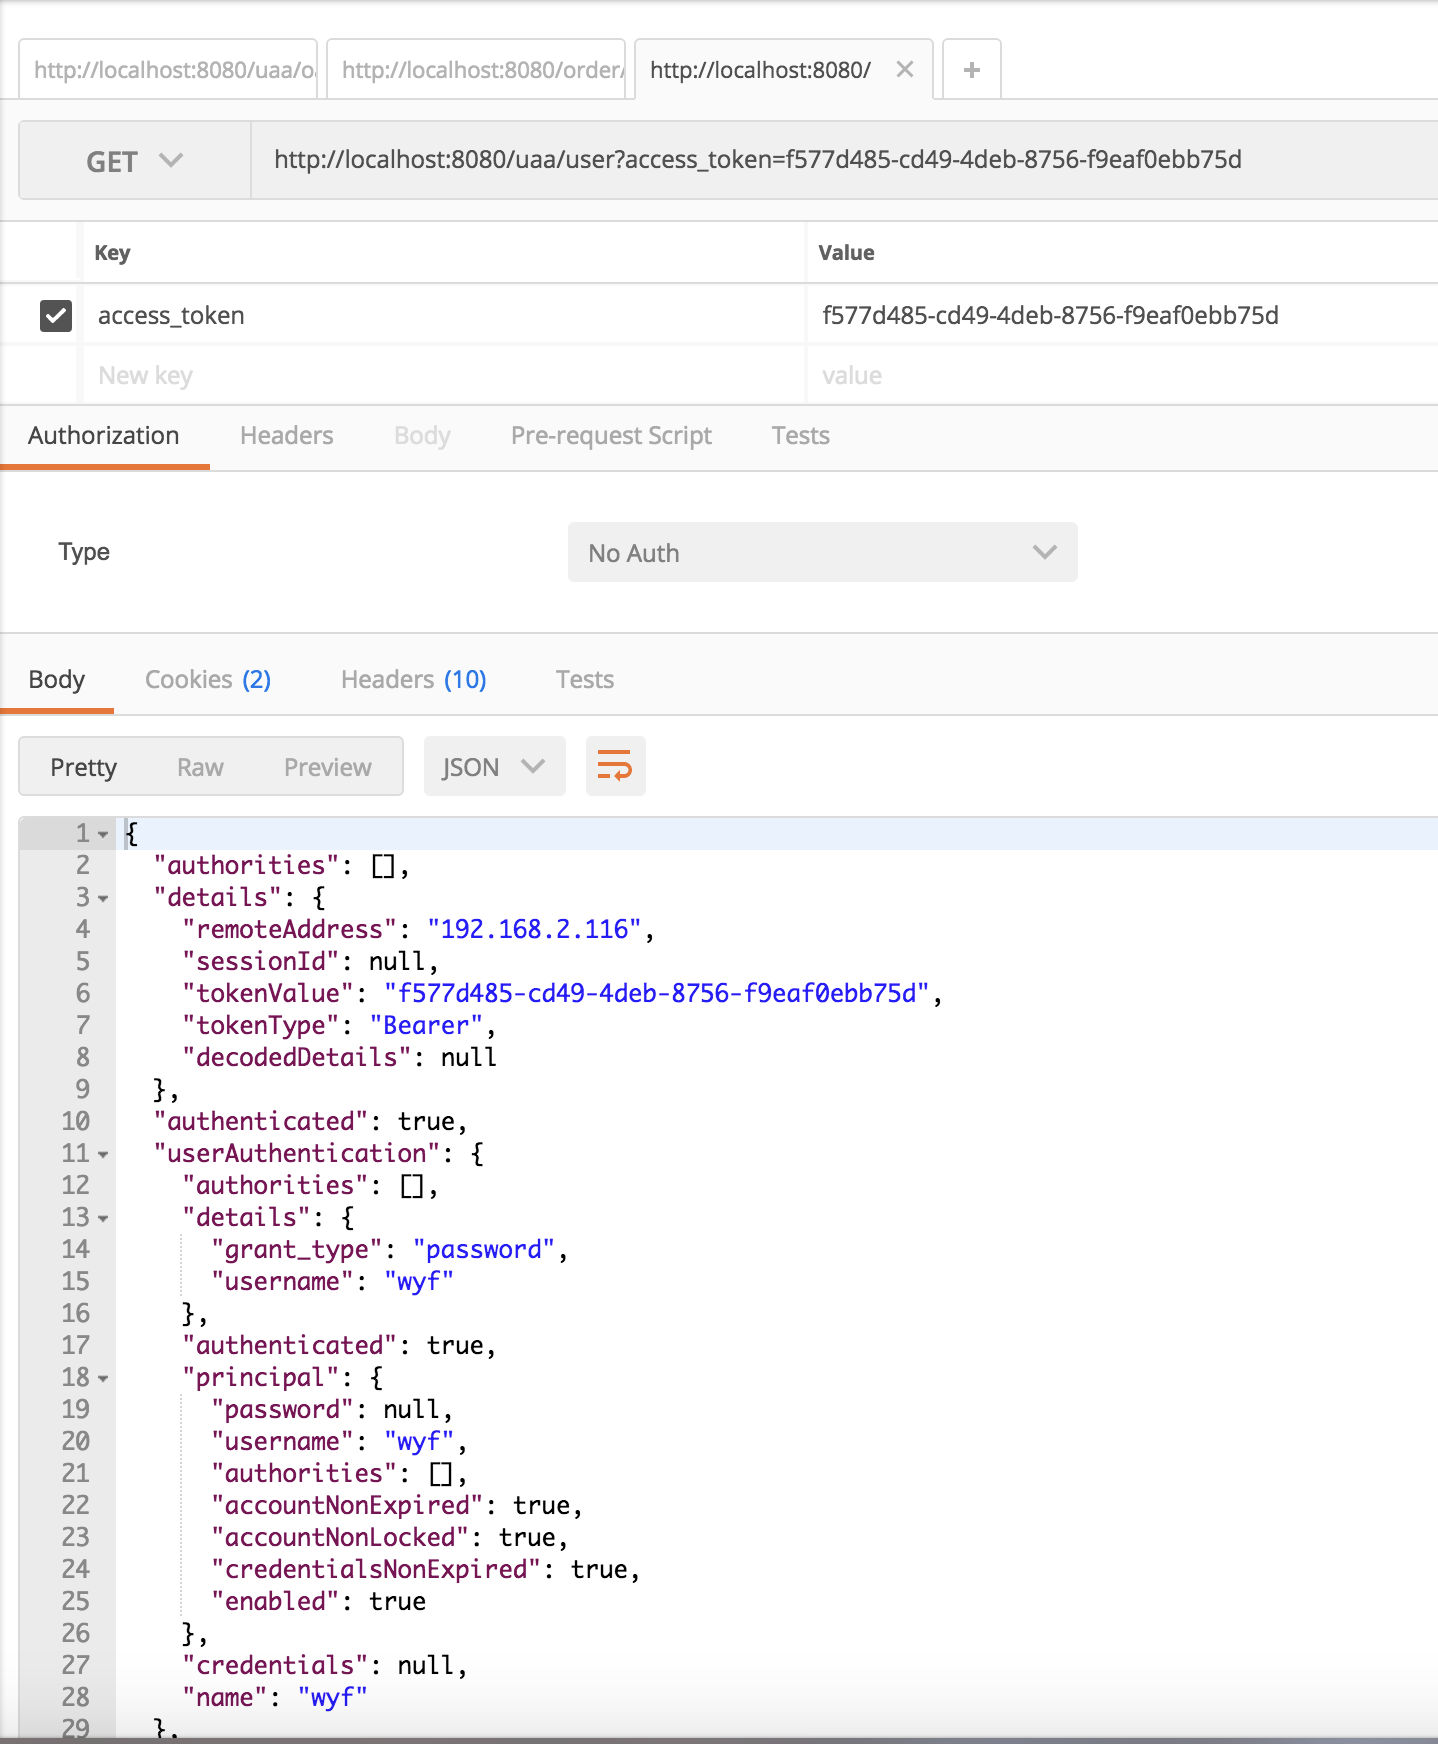Click the New key parameter field
The image size is (1438, 1744).
point(440,376)
